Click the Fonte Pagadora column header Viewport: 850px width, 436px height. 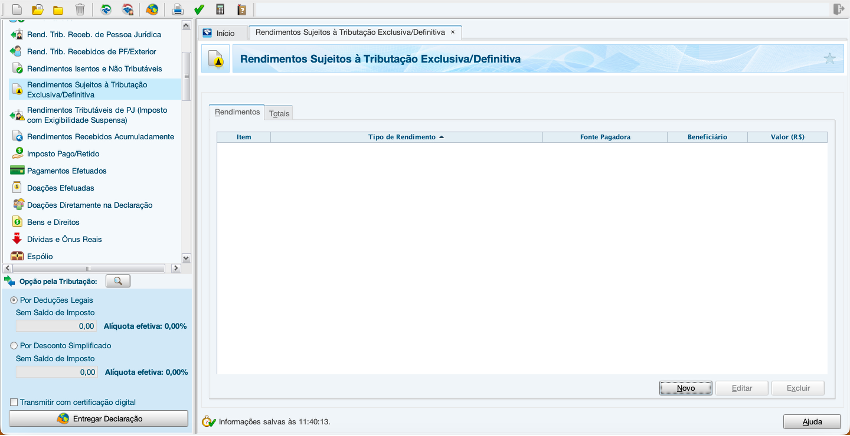[605, 138]
